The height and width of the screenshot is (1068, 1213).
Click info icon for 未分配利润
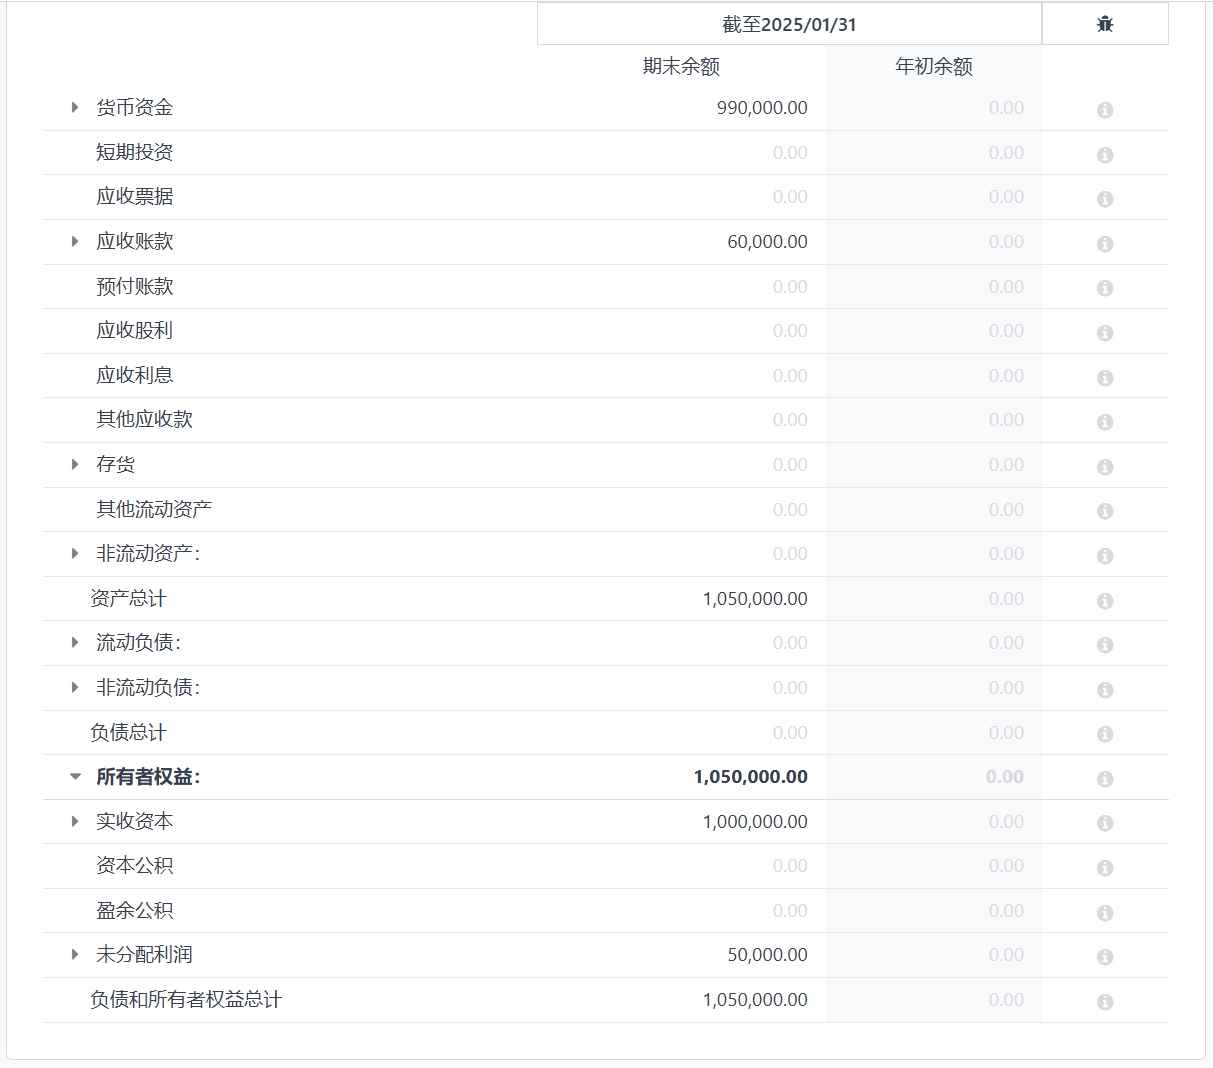[x=1104, y=957]
